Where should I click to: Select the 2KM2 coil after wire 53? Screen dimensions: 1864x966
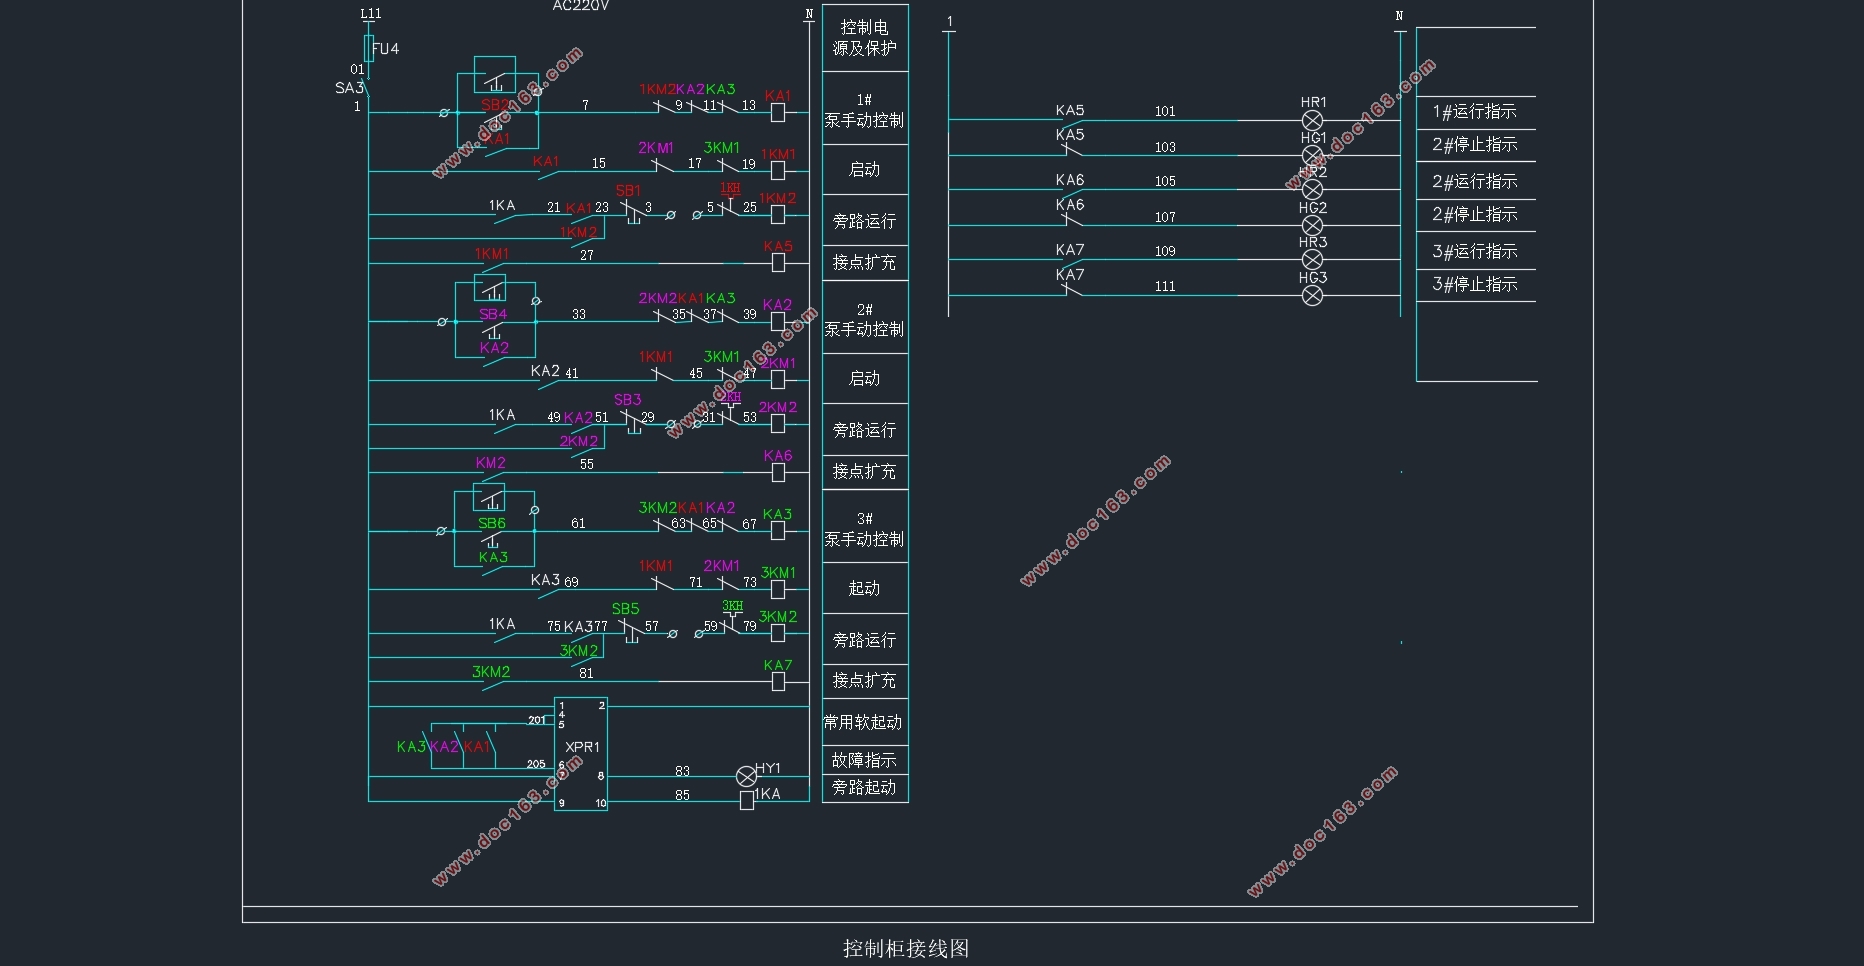(x=778, y=423)
